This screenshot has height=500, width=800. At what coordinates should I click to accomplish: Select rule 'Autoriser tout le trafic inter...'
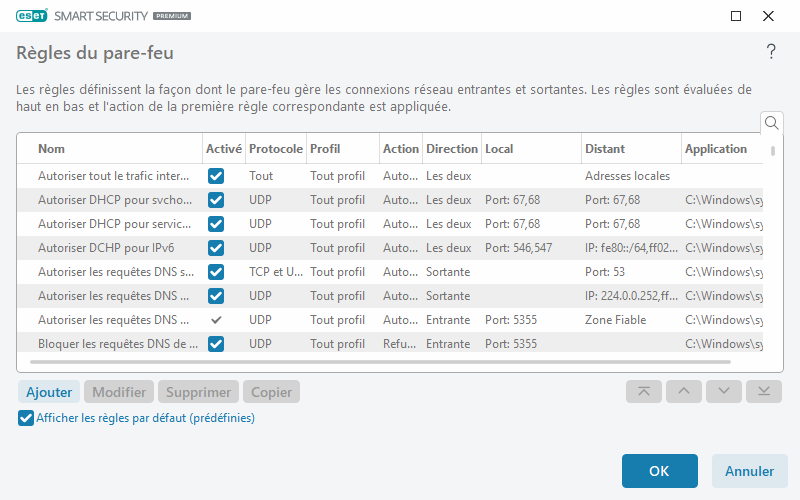click(113, 176)
